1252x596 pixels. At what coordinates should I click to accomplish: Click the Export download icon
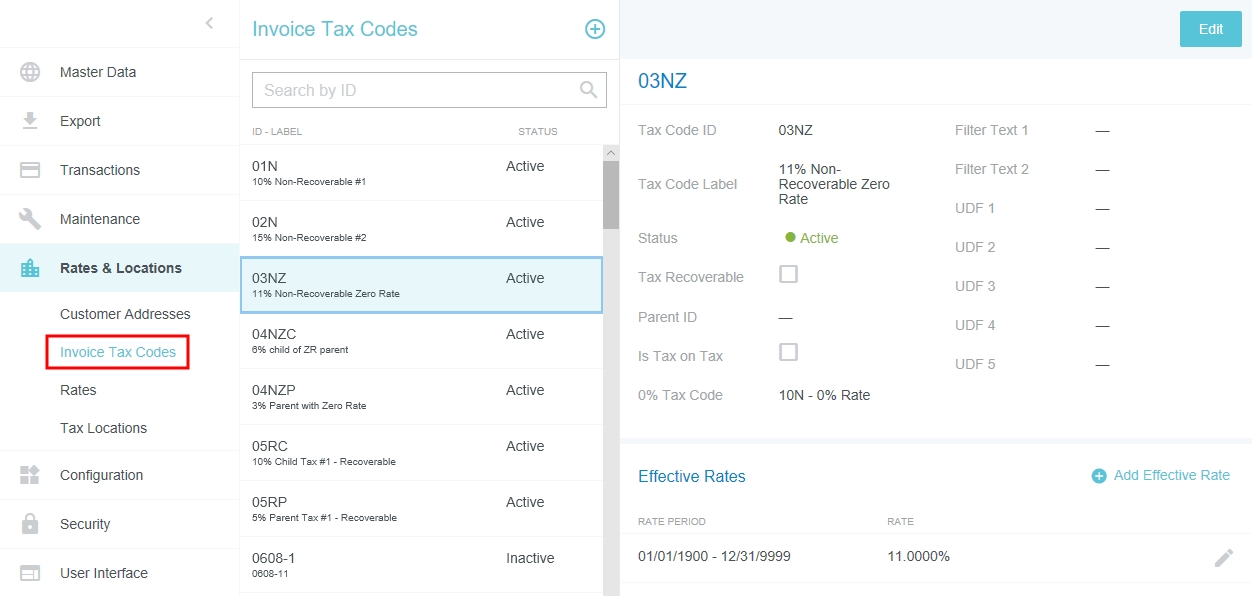tap(30, 121)
